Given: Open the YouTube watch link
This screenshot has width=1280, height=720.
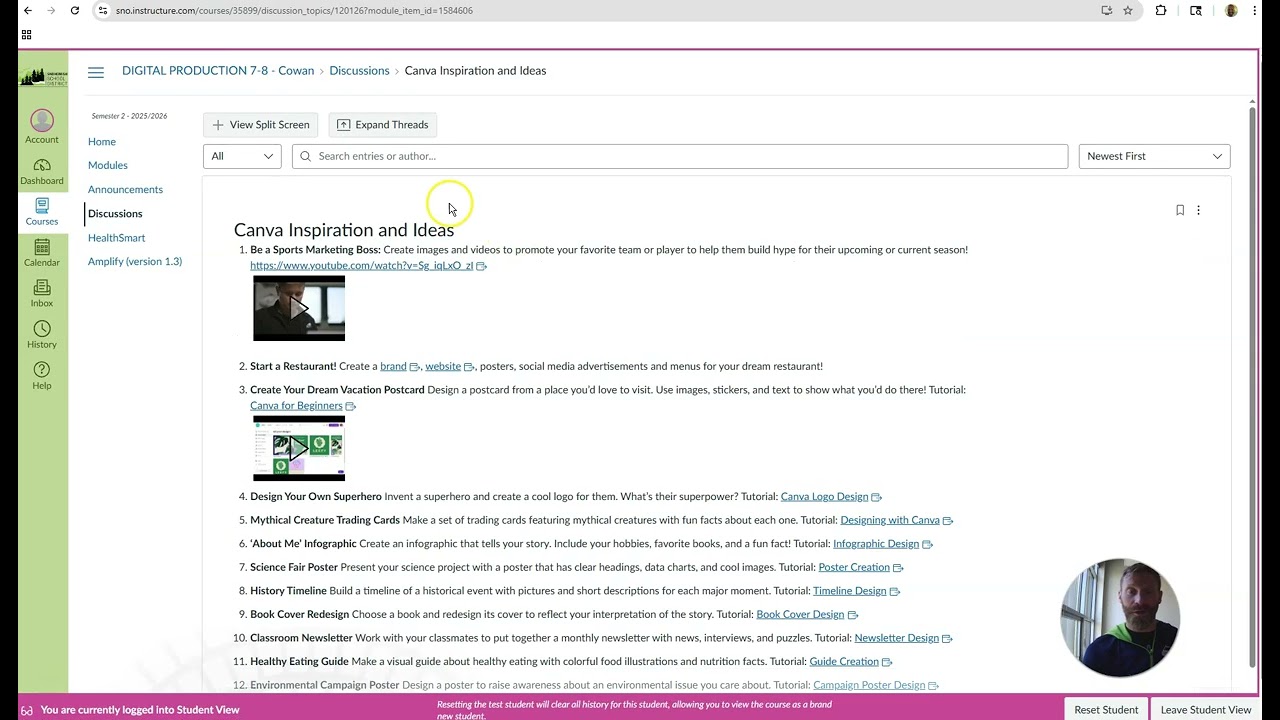Looking at the screenshot, I should [x=361, y=266].
